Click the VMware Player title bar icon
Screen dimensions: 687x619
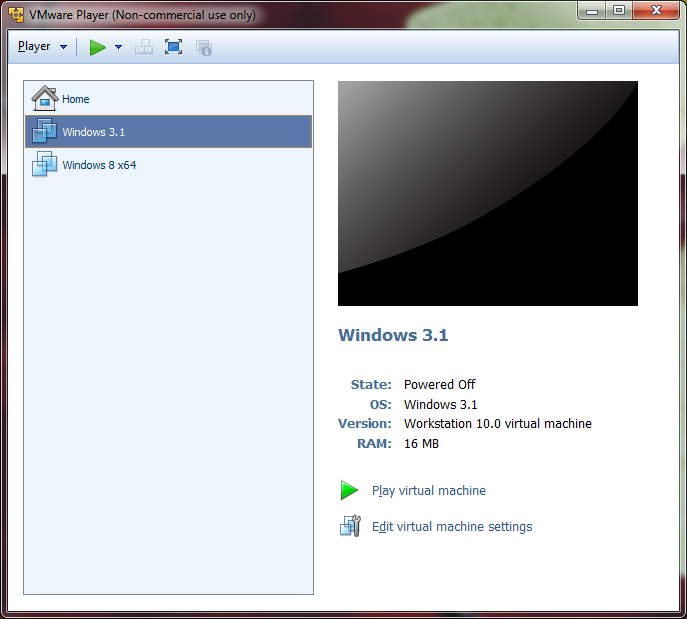[x=16, y=15]
